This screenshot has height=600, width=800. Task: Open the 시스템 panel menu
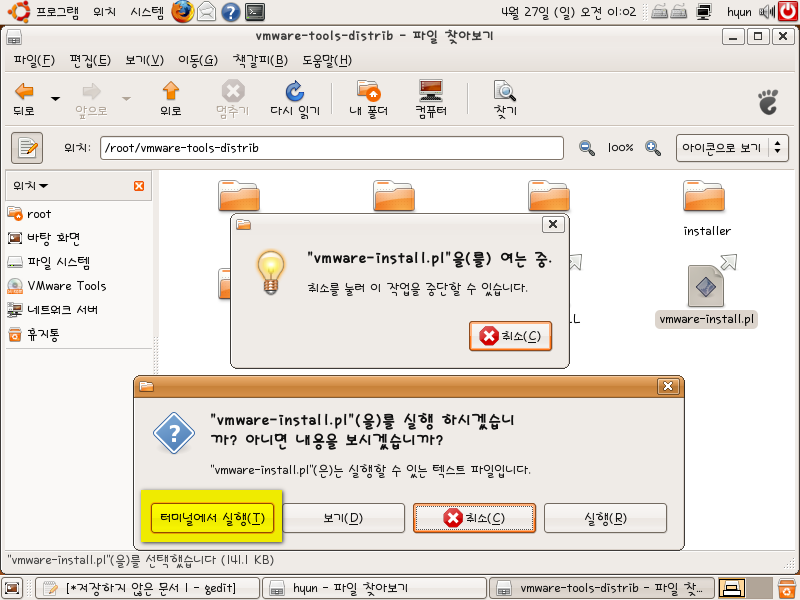pyautogui.click(x=147, y=12)
